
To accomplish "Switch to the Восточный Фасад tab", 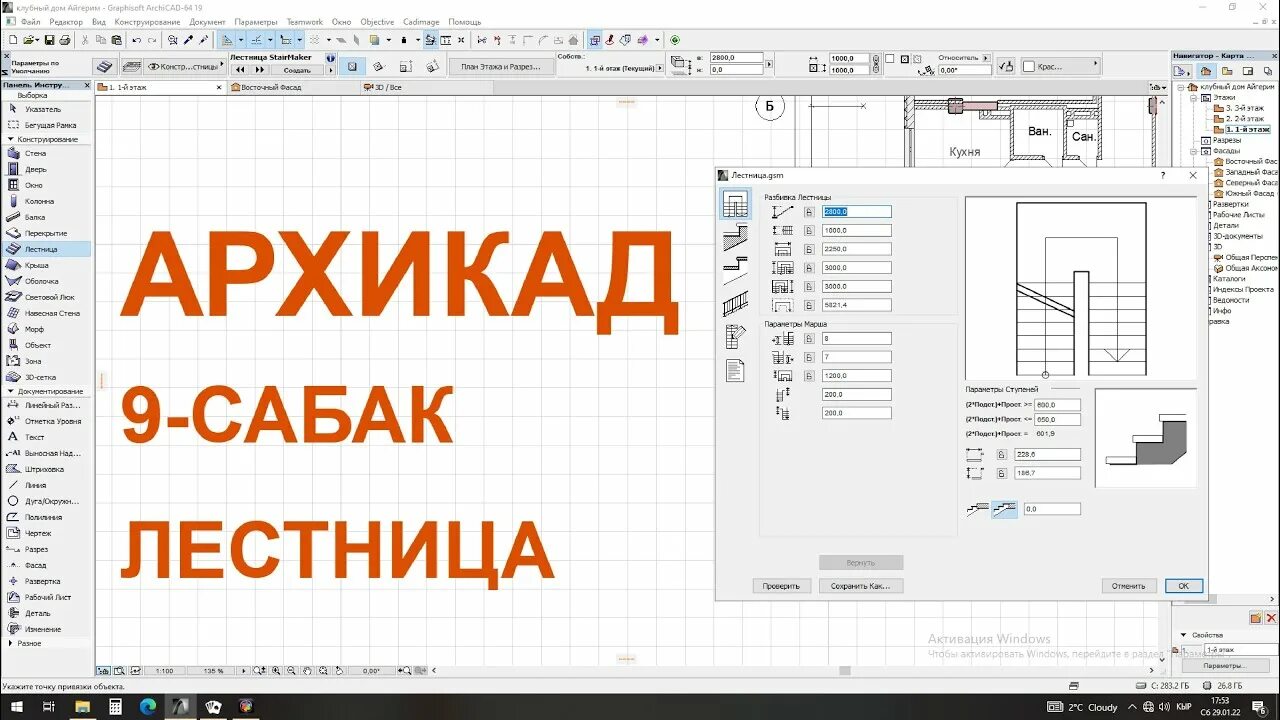I will click(294, 87).
